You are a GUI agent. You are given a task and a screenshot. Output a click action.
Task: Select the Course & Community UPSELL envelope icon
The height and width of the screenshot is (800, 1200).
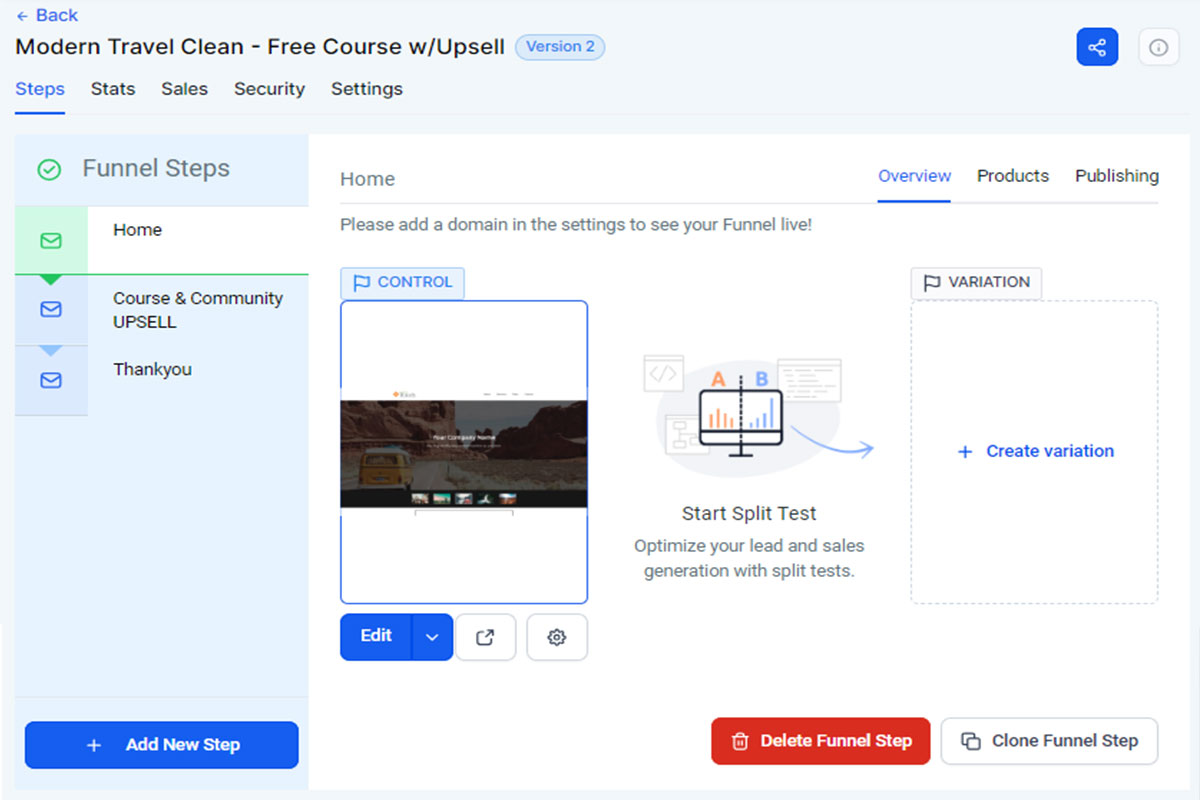(x=51, y=310)
